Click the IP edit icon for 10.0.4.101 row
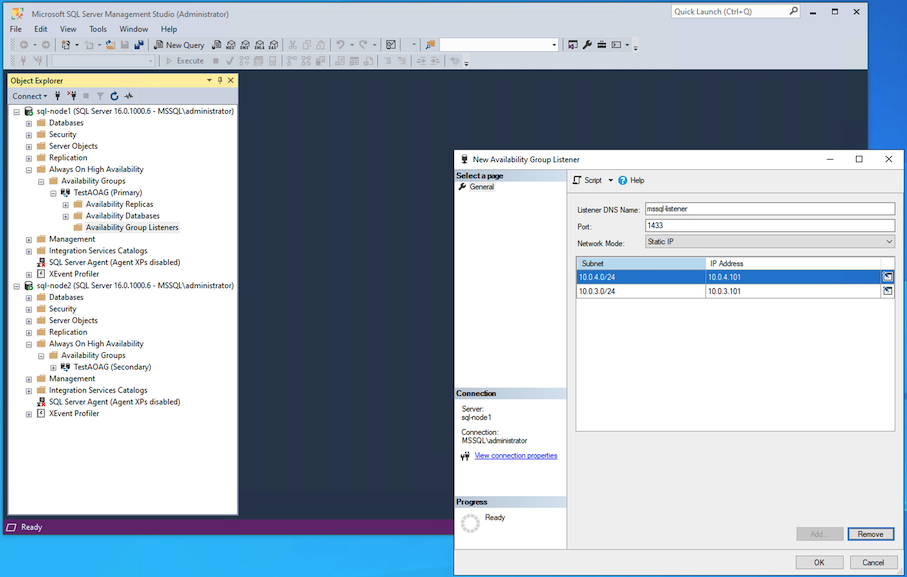Image resolution: width=907 pixels, height=577 pixels. tap(887, 277)
